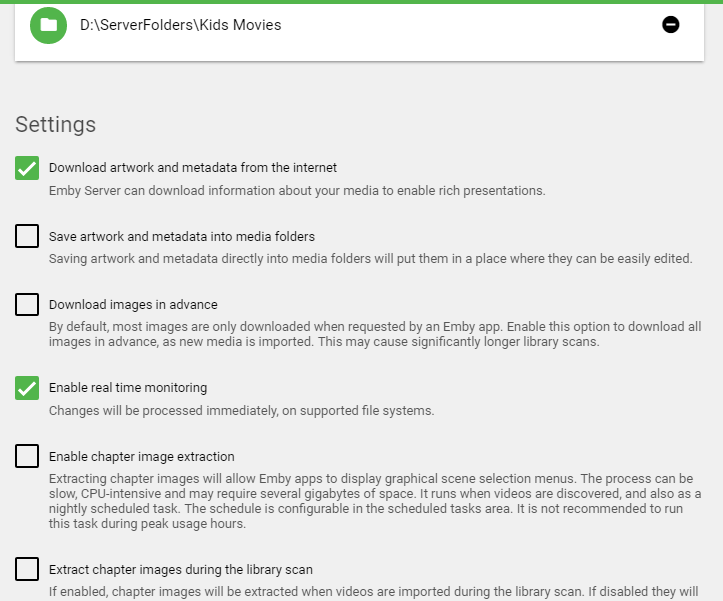The image size is (723, 601).
Task: Click the 'Changes will be processed immediately' description
Action: coord(241,410)
